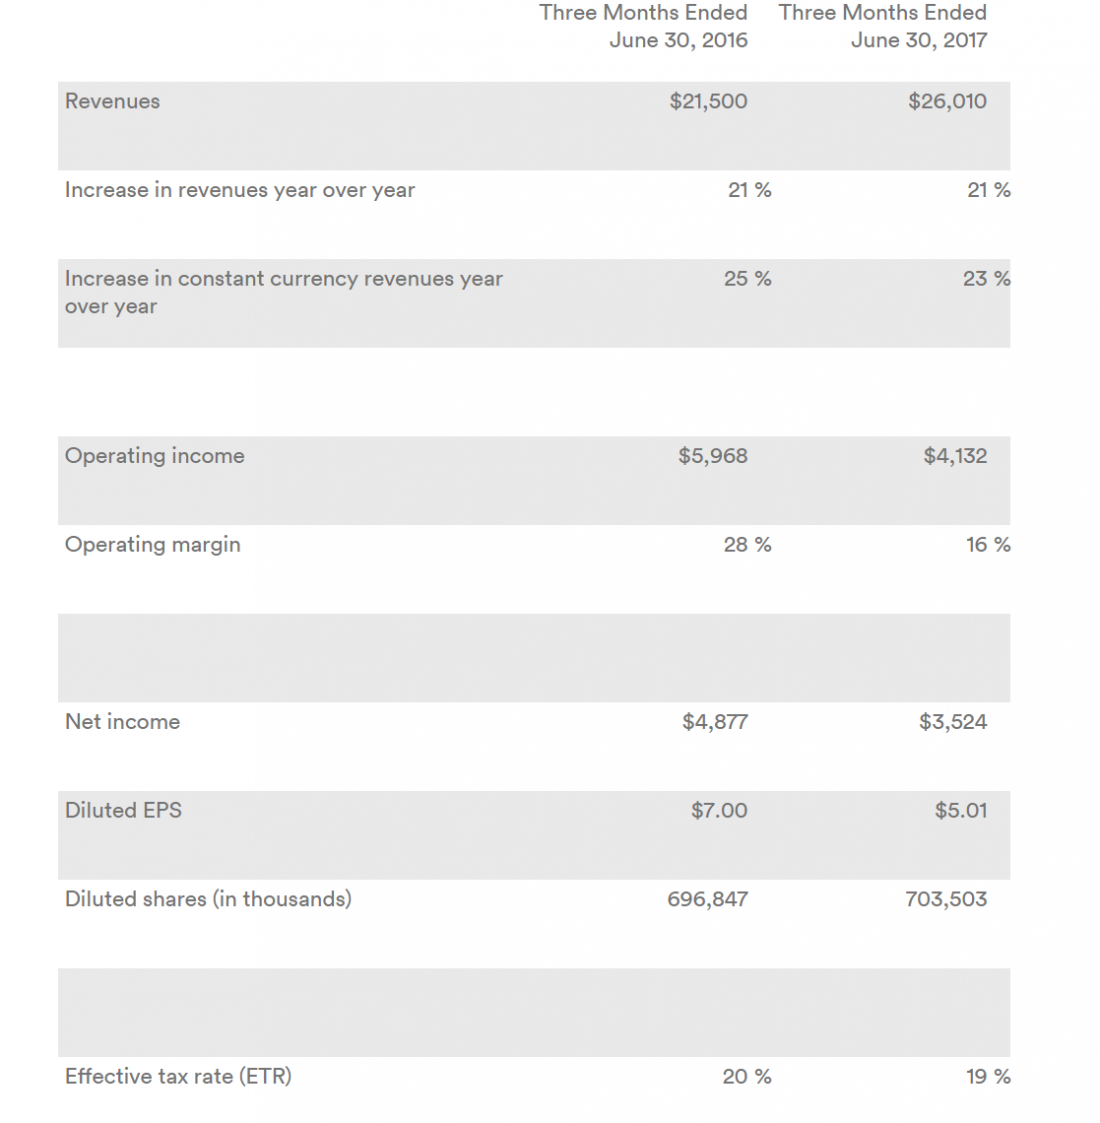Viewport: 1100px width, 1123px height.
Task: Select the $4,132 operating income value
Action: point(955,456)
